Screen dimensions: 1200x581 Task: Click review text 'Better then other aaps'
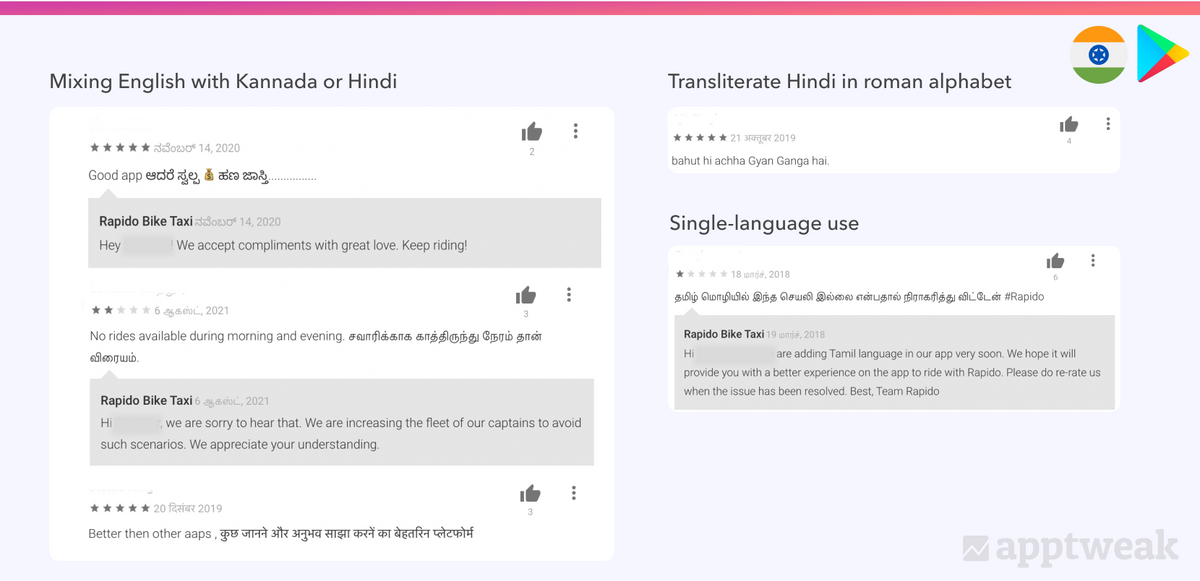pos(150,534)
